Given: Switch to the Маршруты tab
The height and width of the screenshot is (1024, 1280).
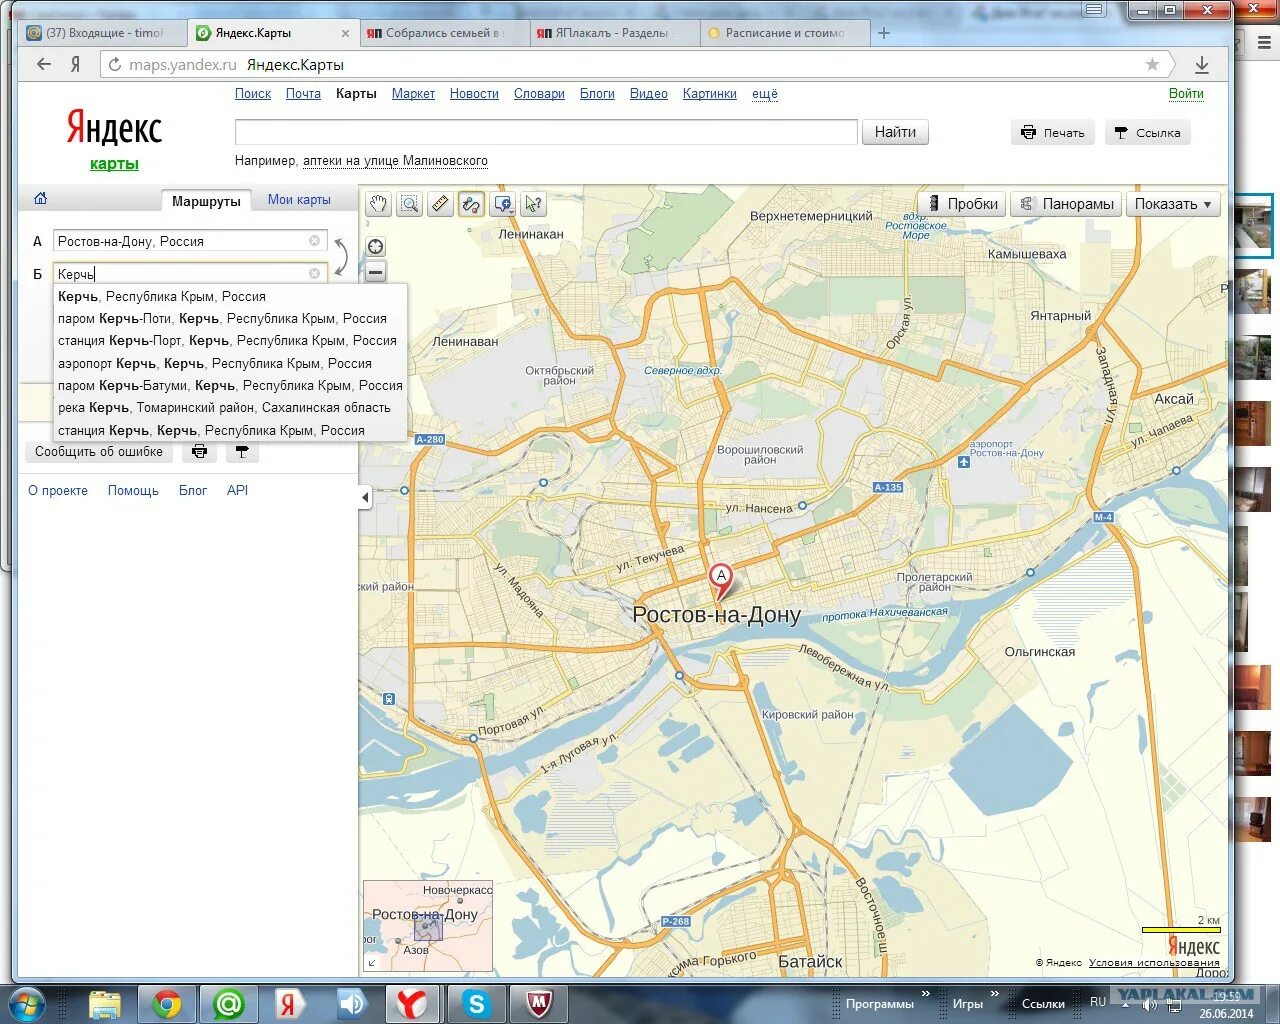Looking at the screenshot, I should (x=206, y=201).
